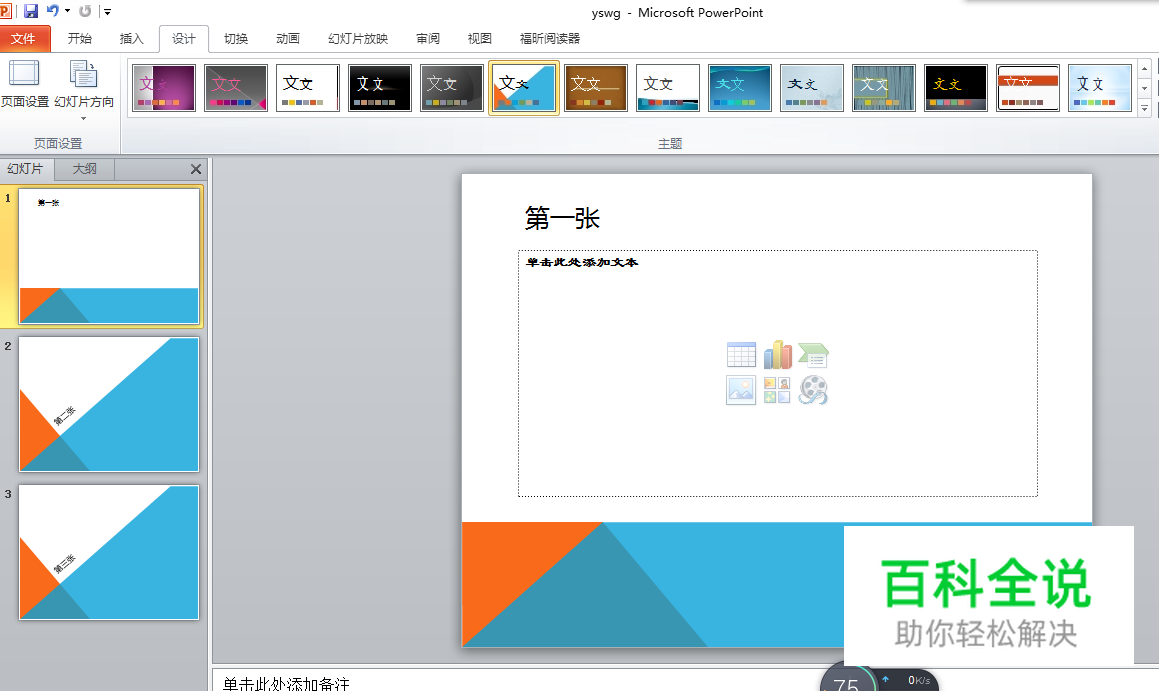Open Customize Quick Access Toolbar dropdown
This screenshot has height=691, width=1159.
click(107, 12)
